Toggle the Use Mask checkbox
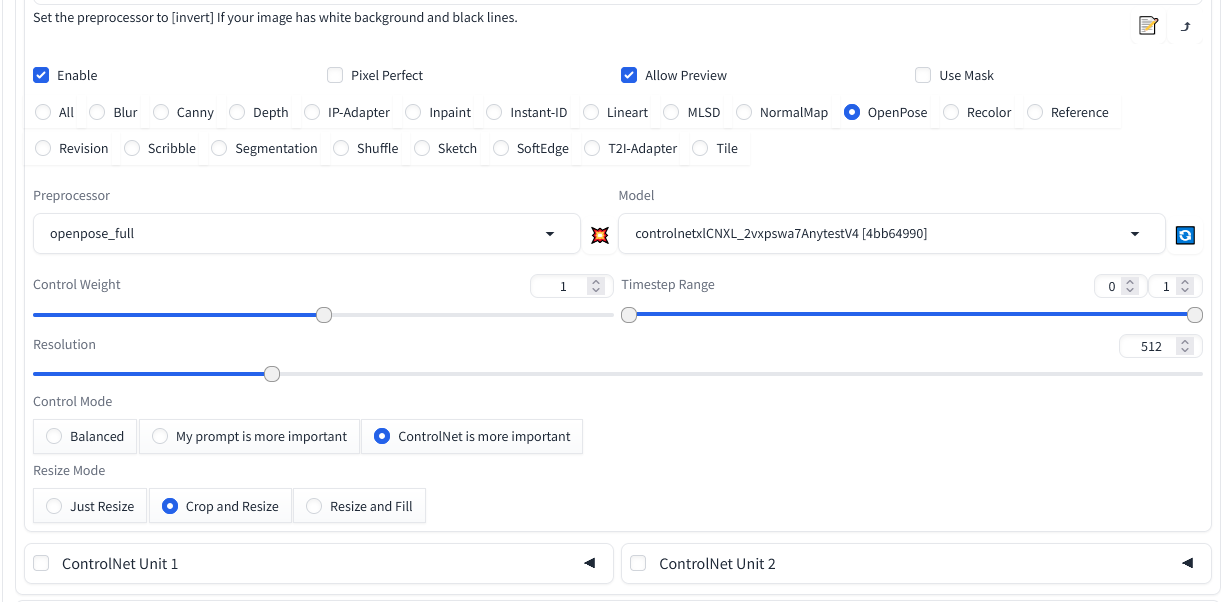This screenshot has width=1226, height=602. point(923,75)
